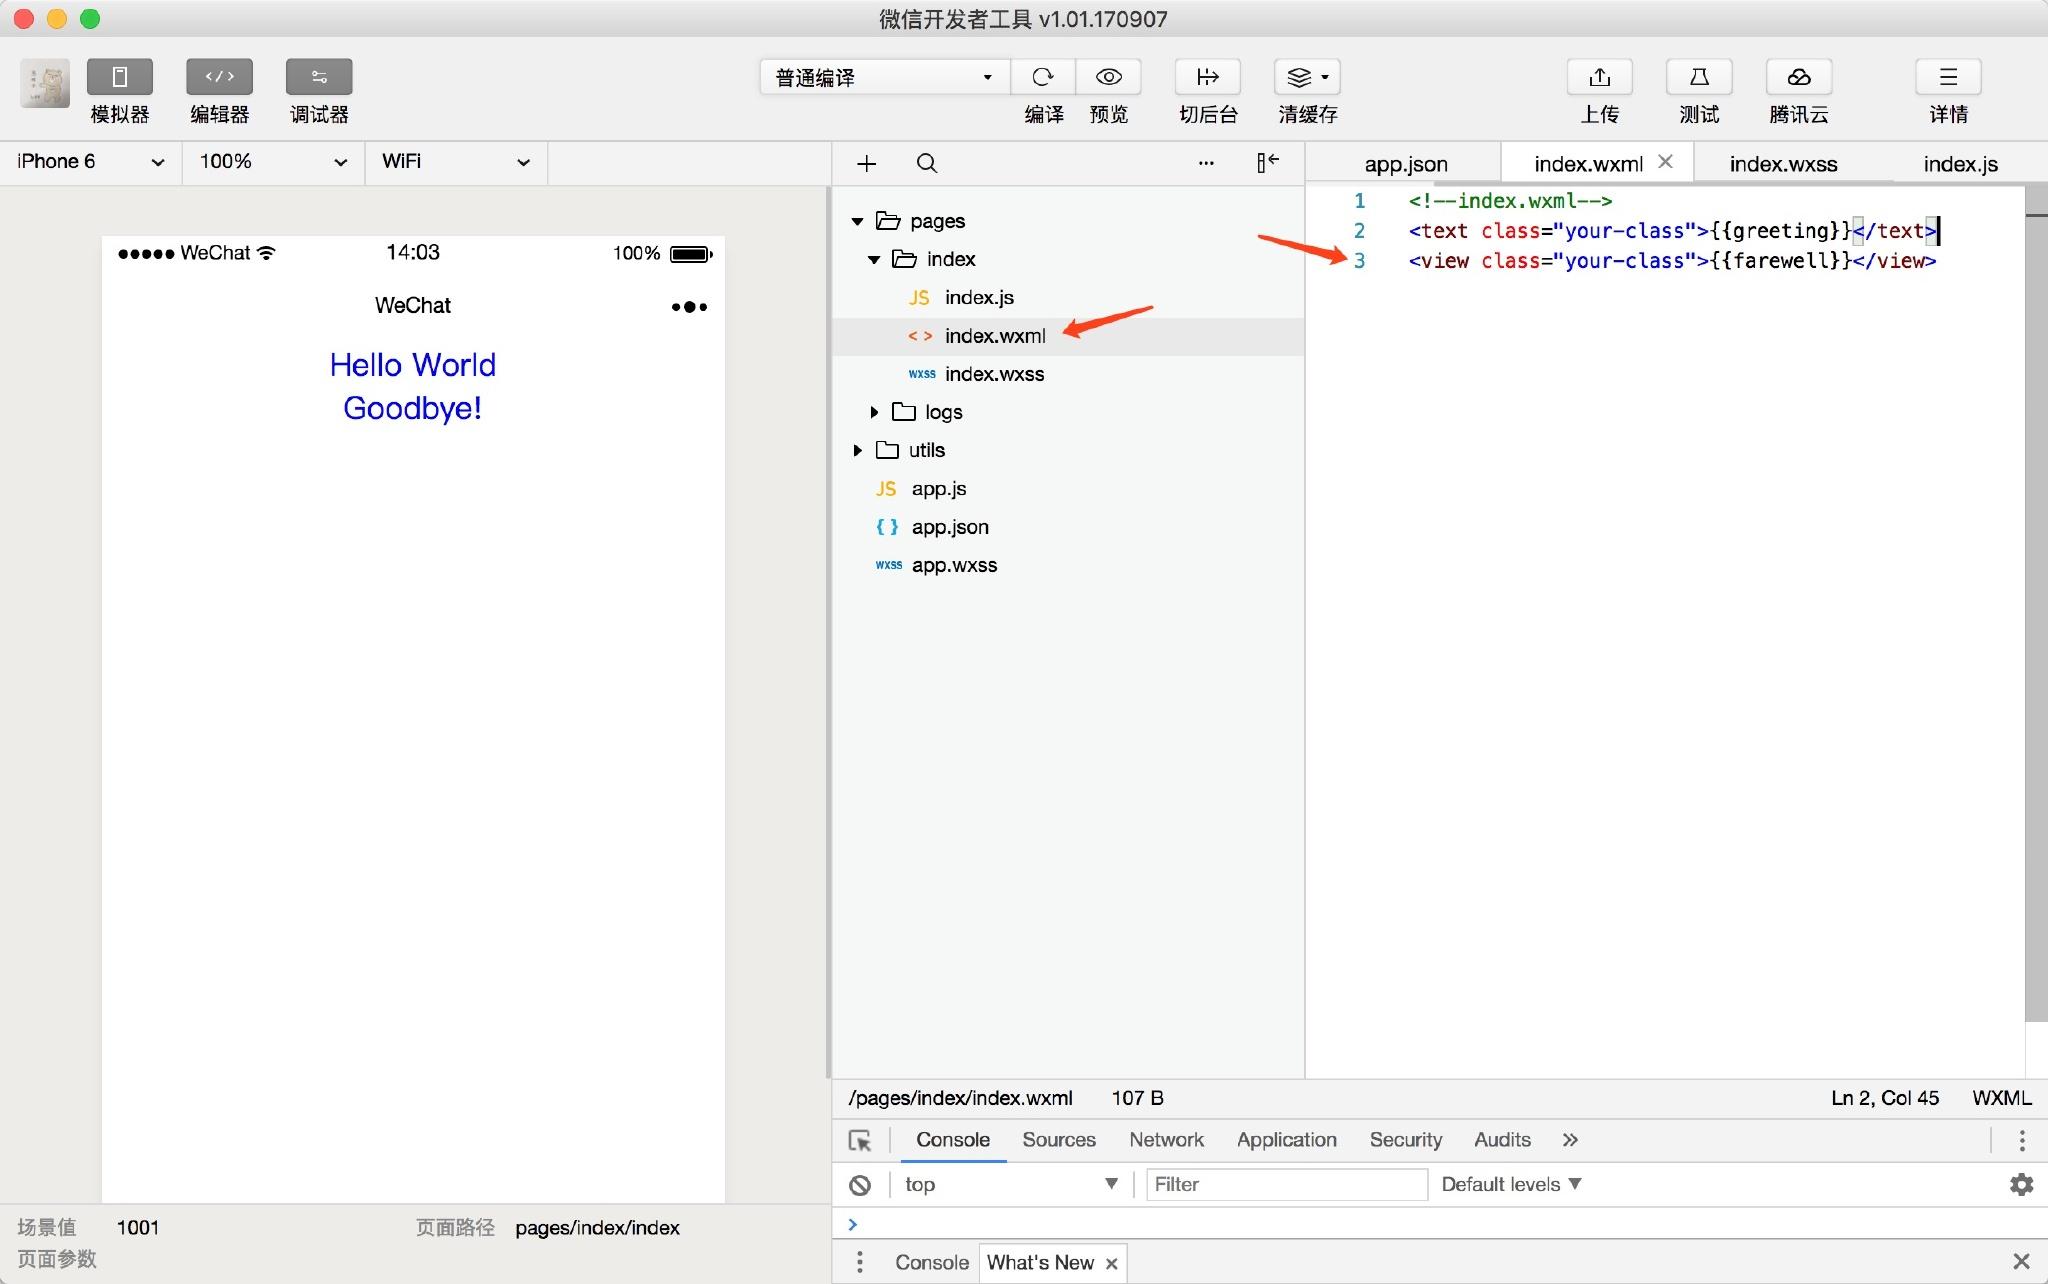Click the /pages/index/index.wxml path in status bar
Viewport: 2048px width, 1284px height.
(x=960, y=1098)
